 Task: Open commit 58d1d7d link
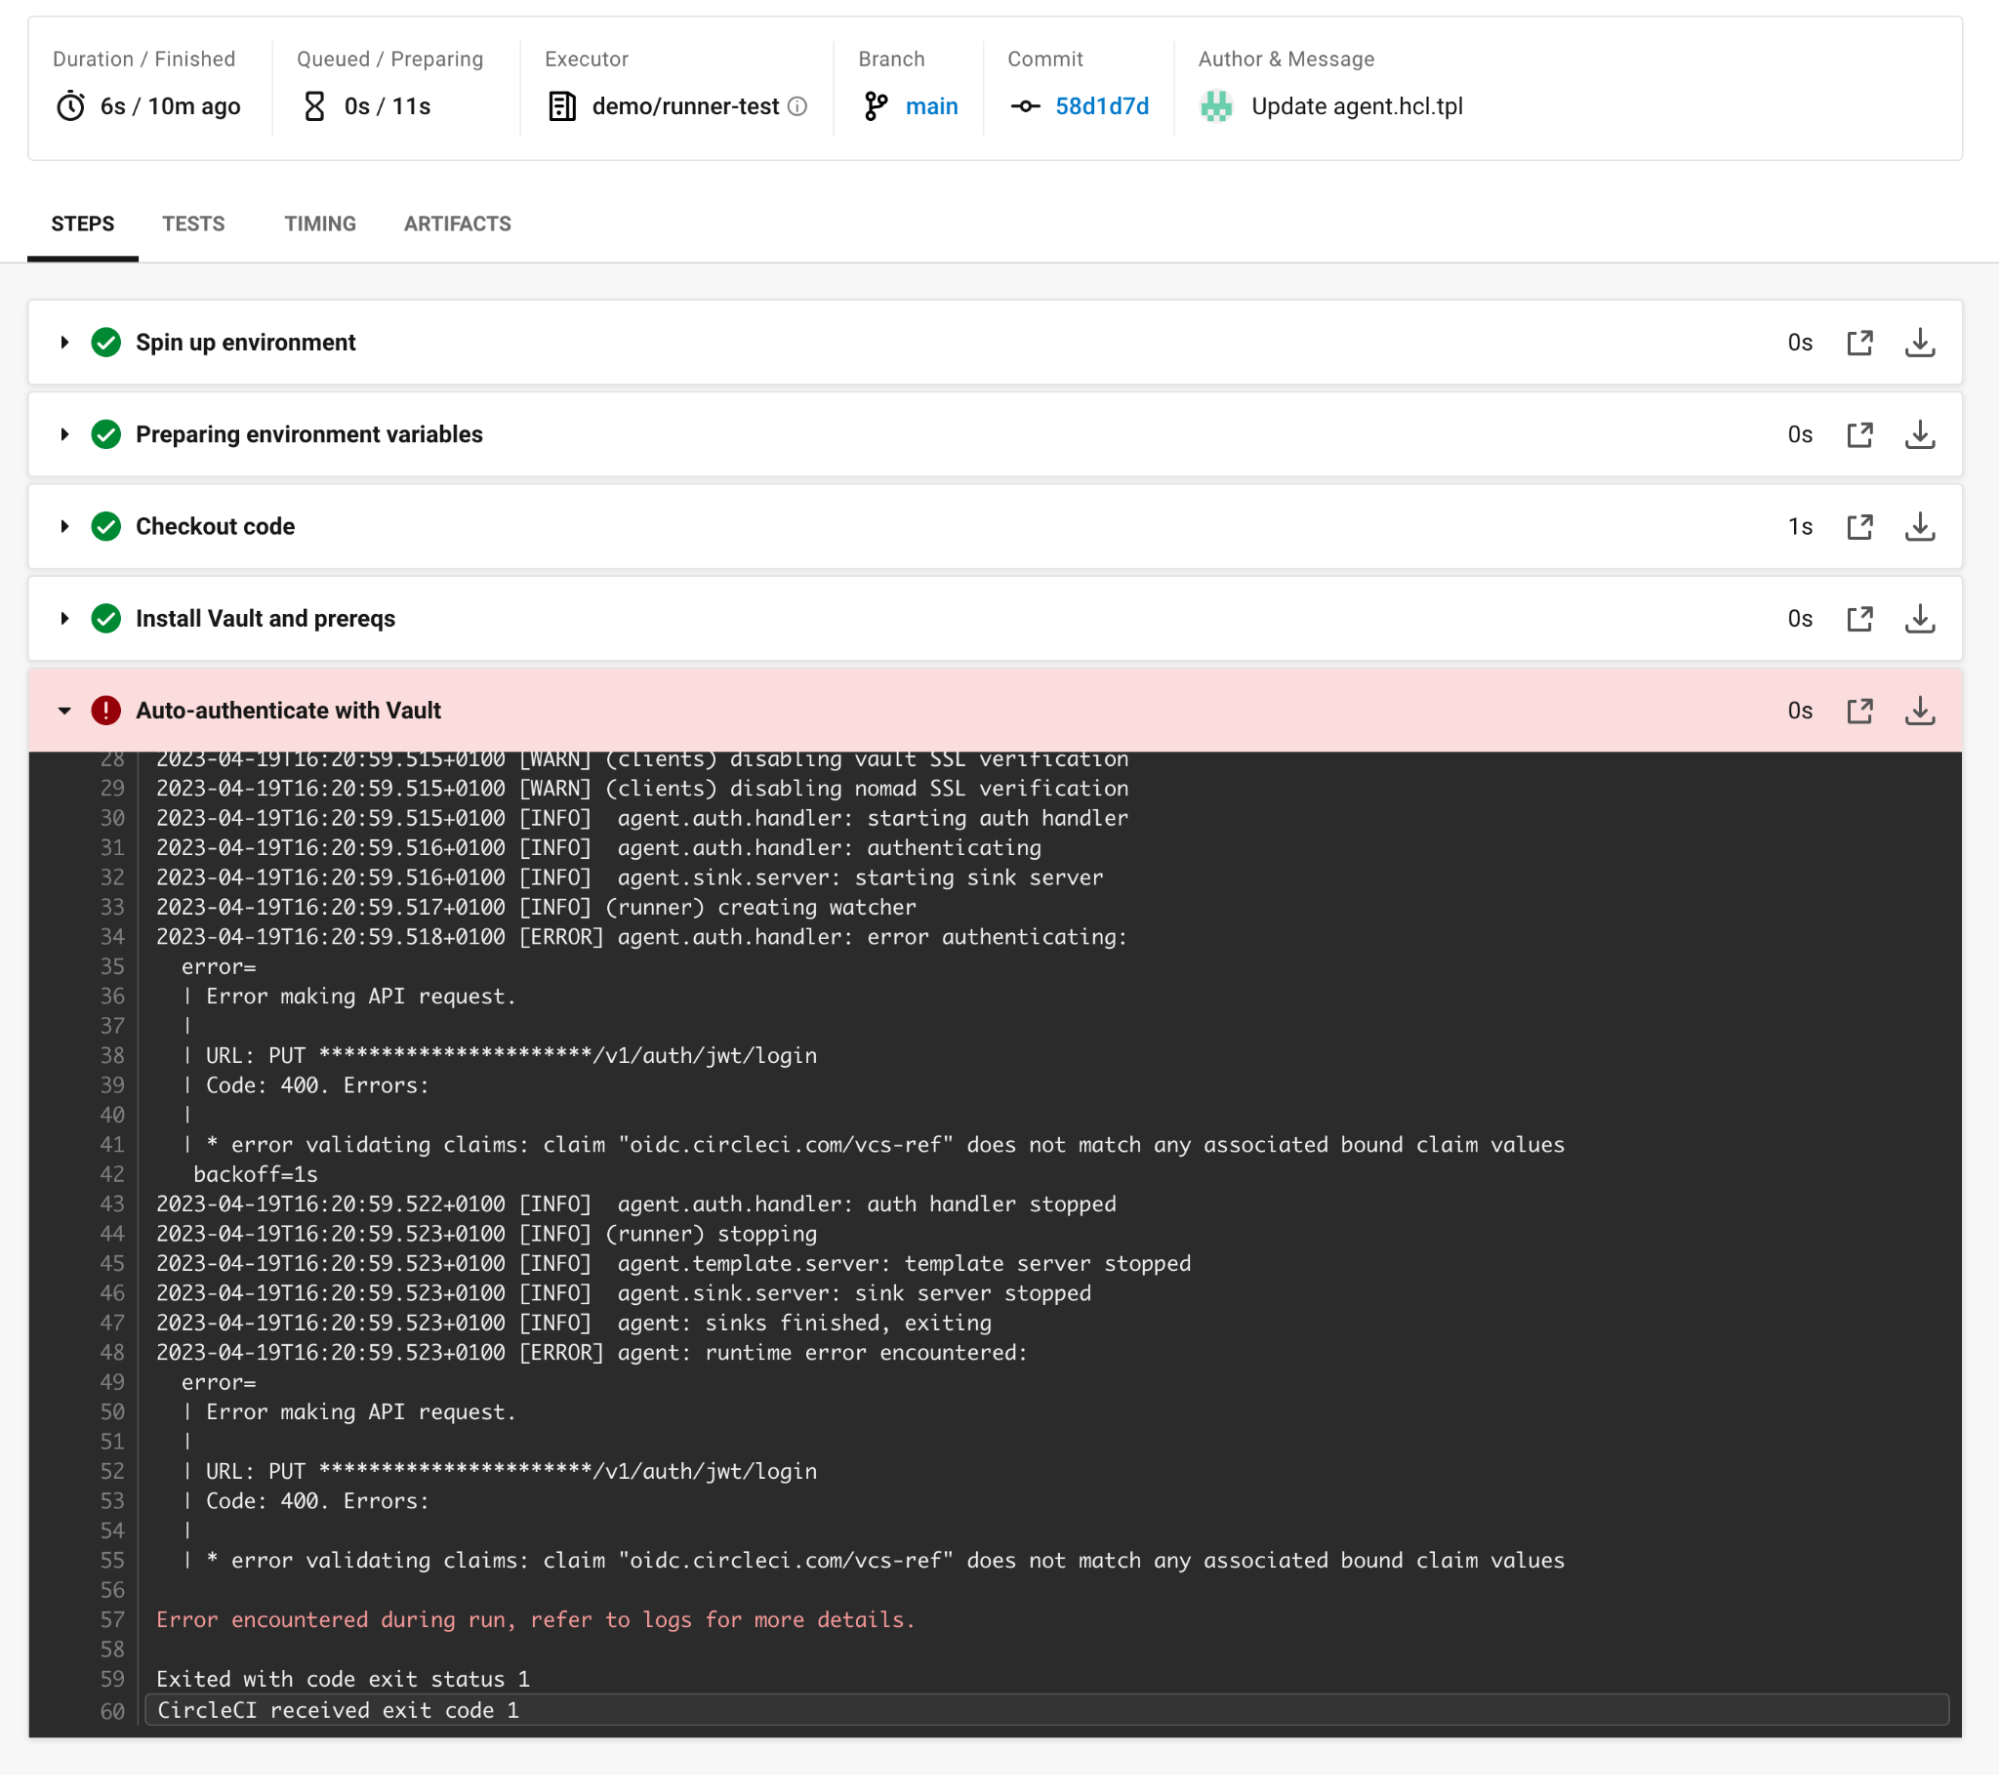pos(1102,106)
